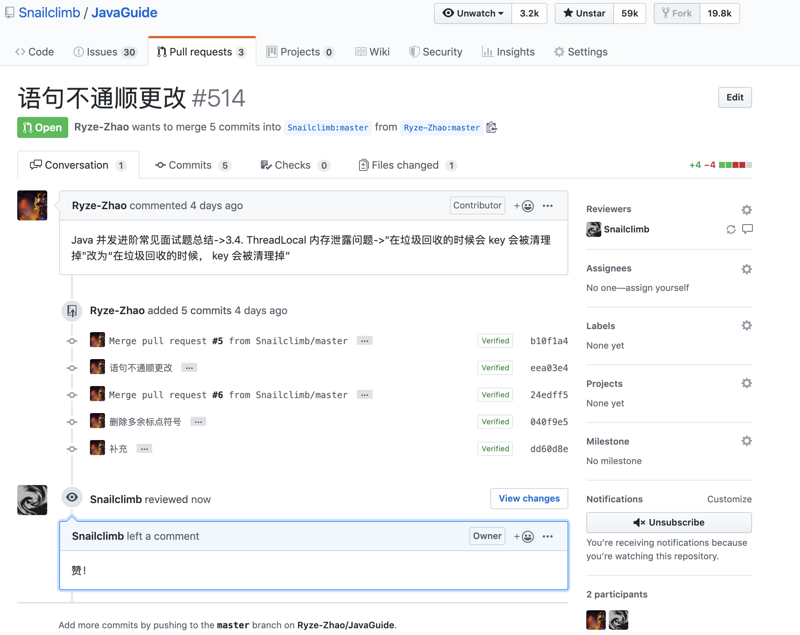Click the View changes button
Screen dimensions: 800x635
click(528, 498)
